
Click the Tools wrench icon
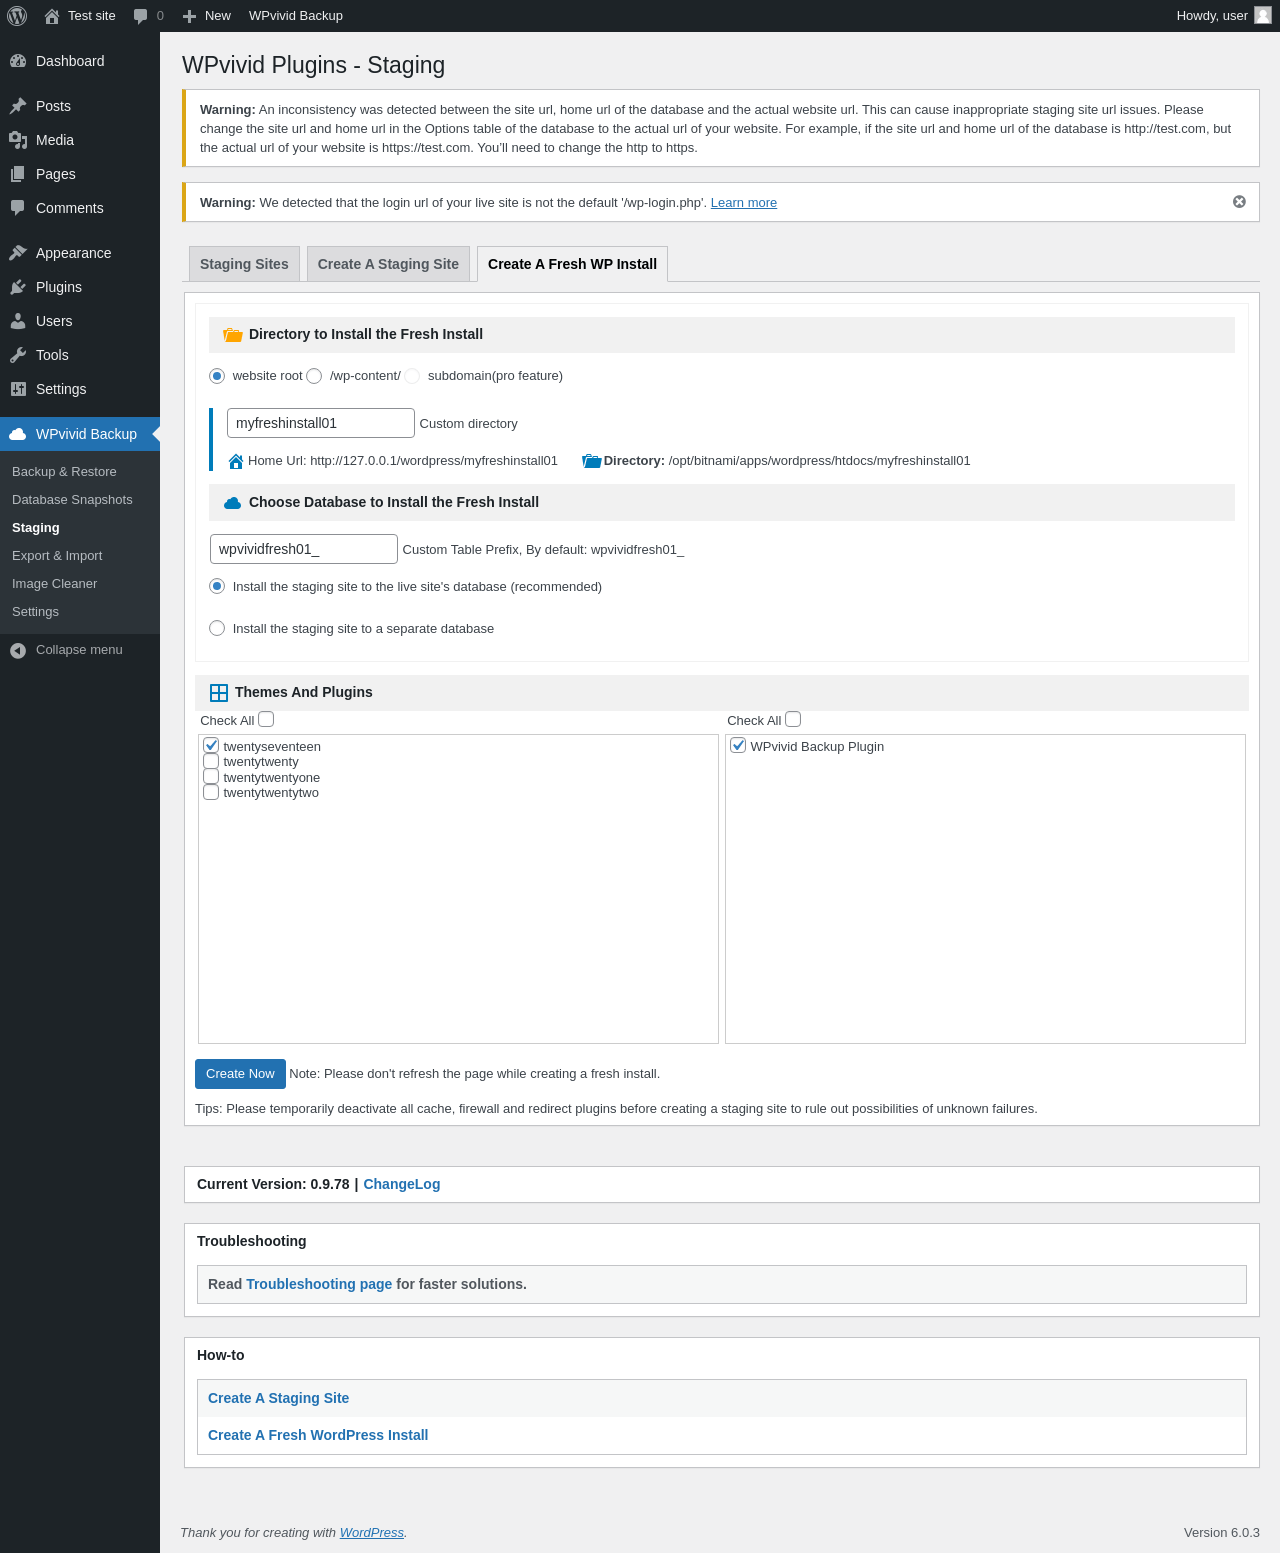(18, 355)
